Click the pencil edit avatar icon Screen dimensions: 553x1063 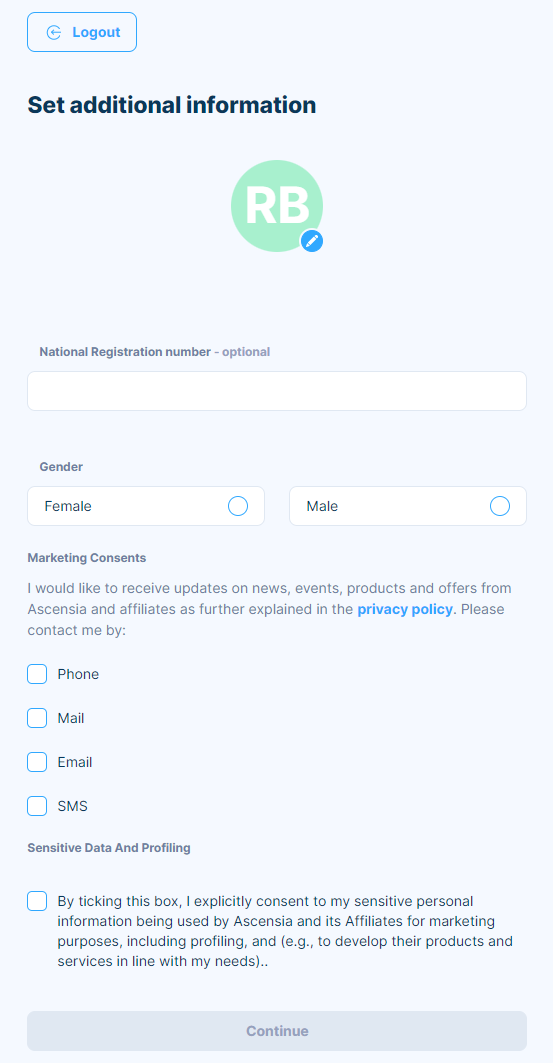click(312, 241)
